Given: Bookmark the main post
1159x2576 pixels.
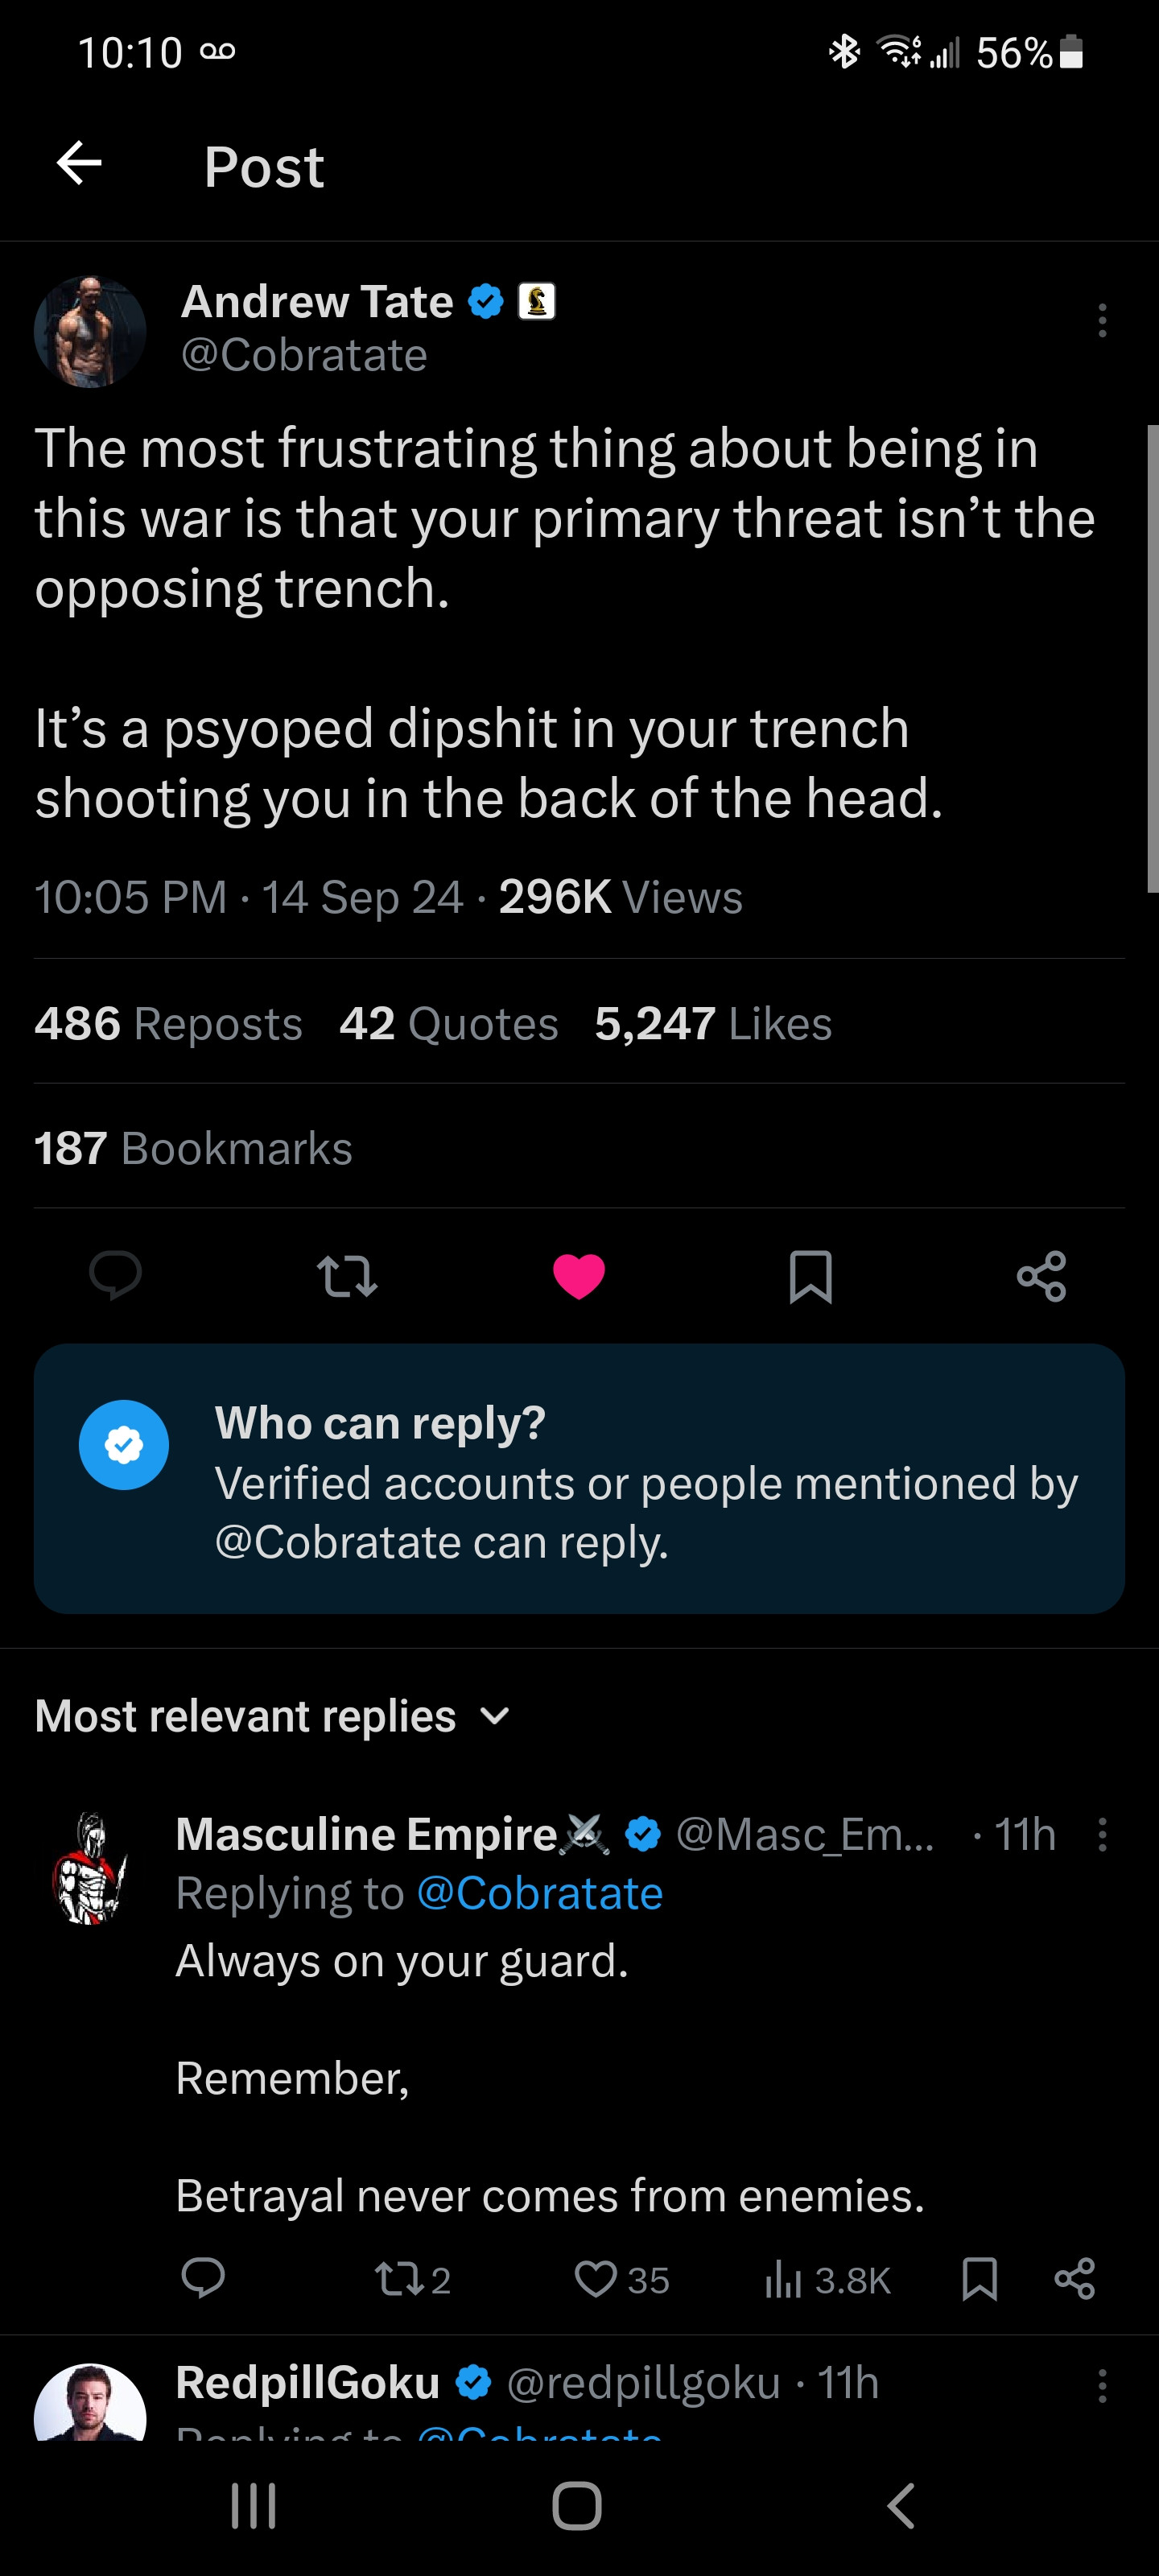Looking at the screenshot, I should 810,1277.
